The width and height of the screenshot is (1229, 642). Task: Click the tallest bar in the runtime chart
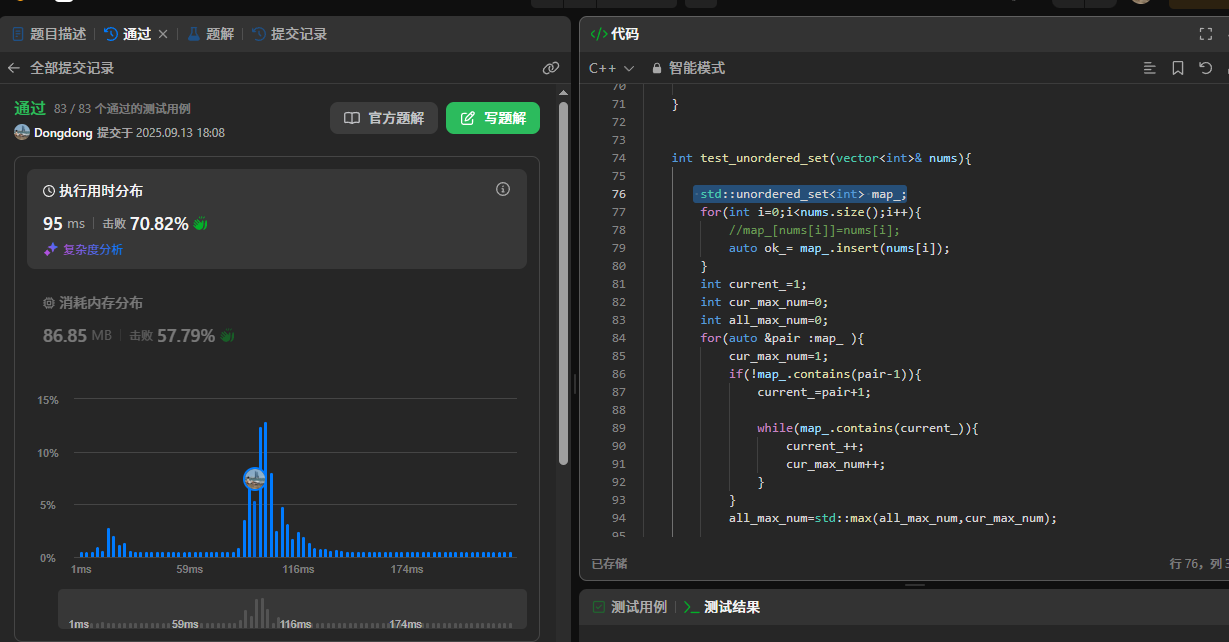[265, 490]
